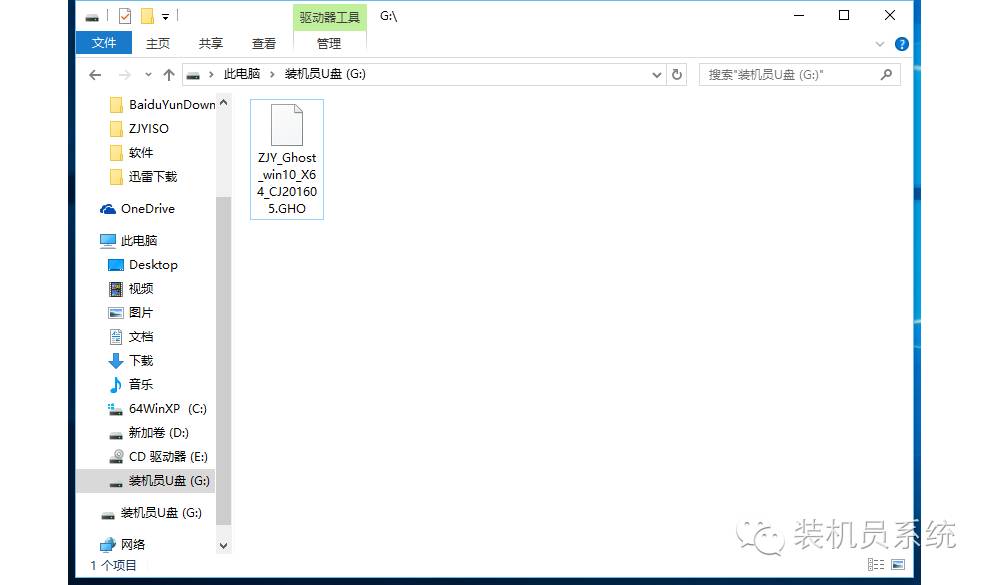Viewport: 990px width, 585px height.
Task: Click the back navigation arrow
Action: 95,73
